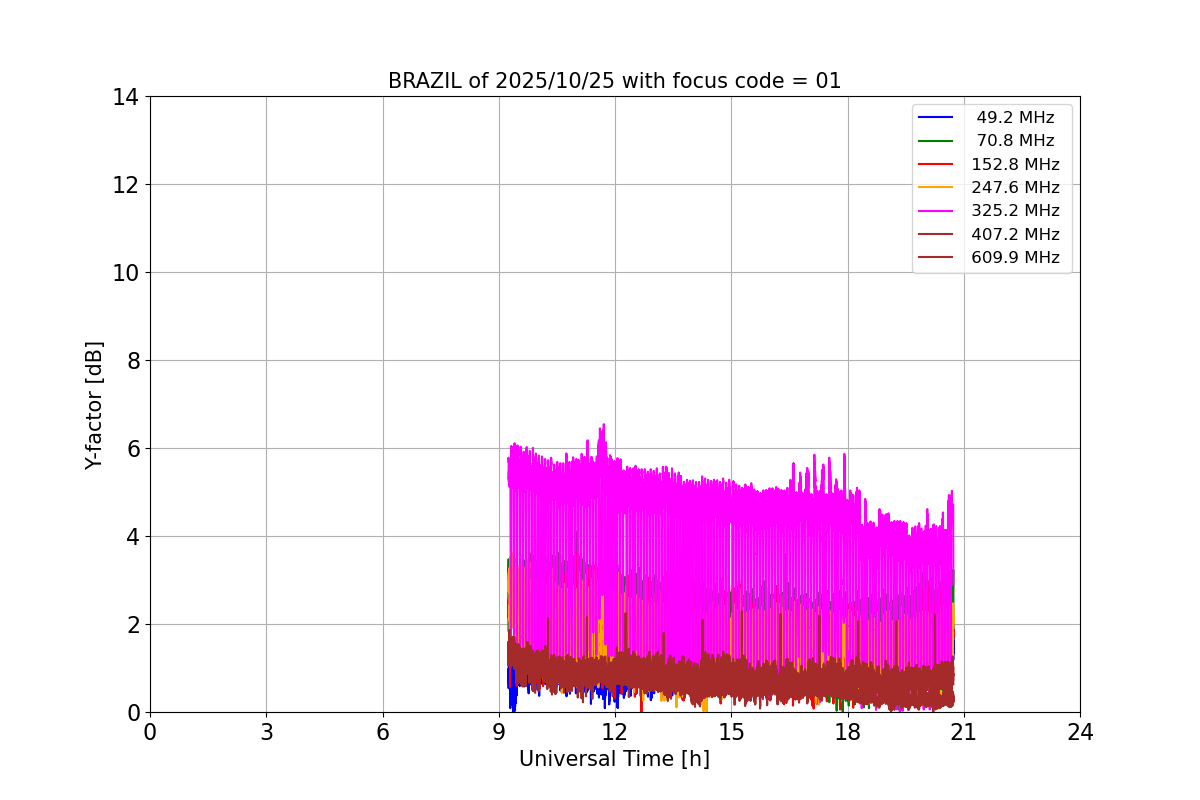Click the '14' tick on the Y-factor axis

click(x=124, y=97)
